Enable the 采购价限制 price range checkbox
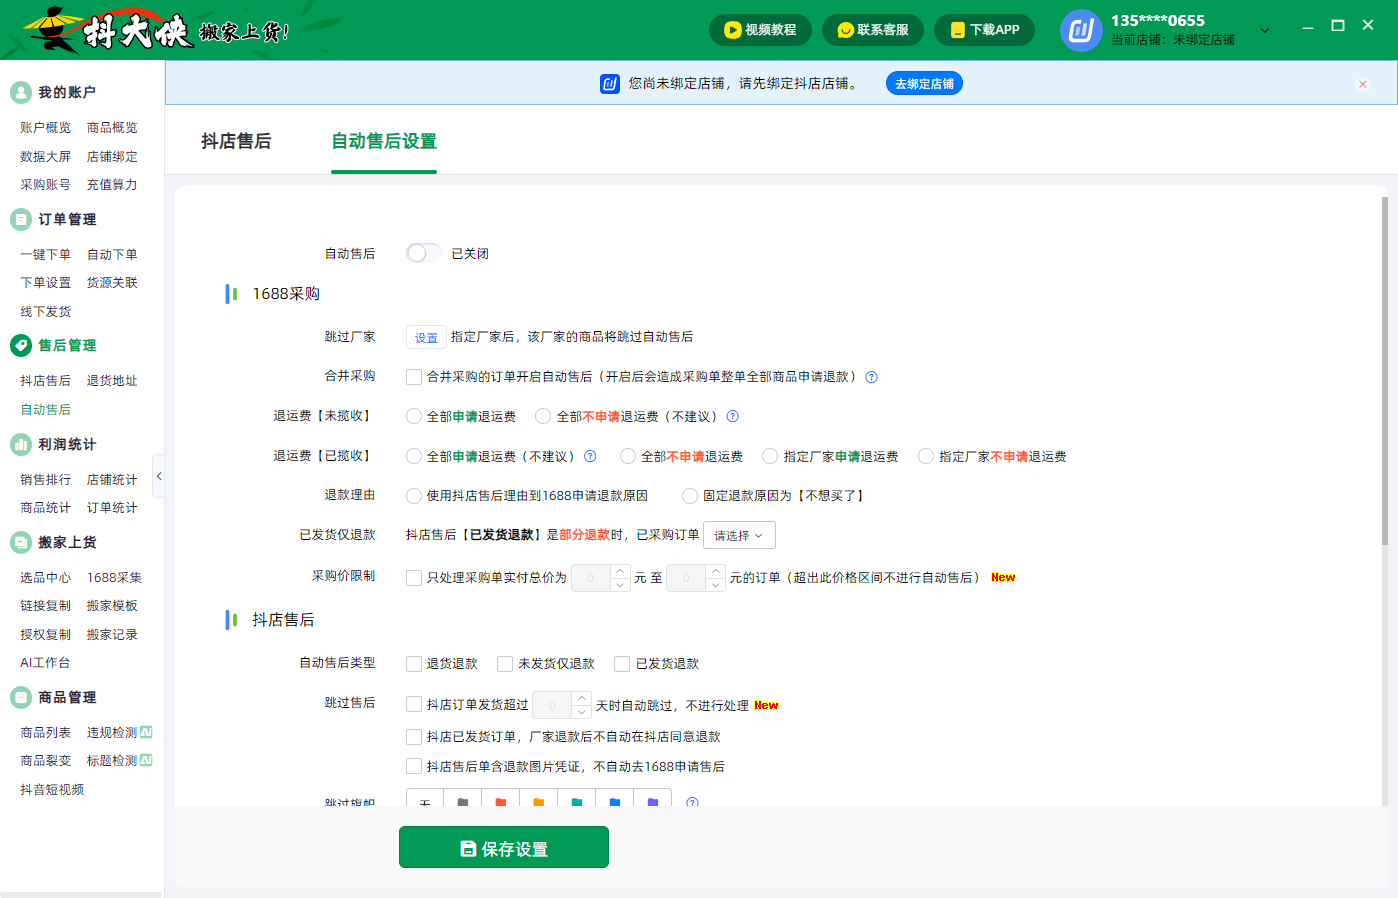 pos(414,577)
